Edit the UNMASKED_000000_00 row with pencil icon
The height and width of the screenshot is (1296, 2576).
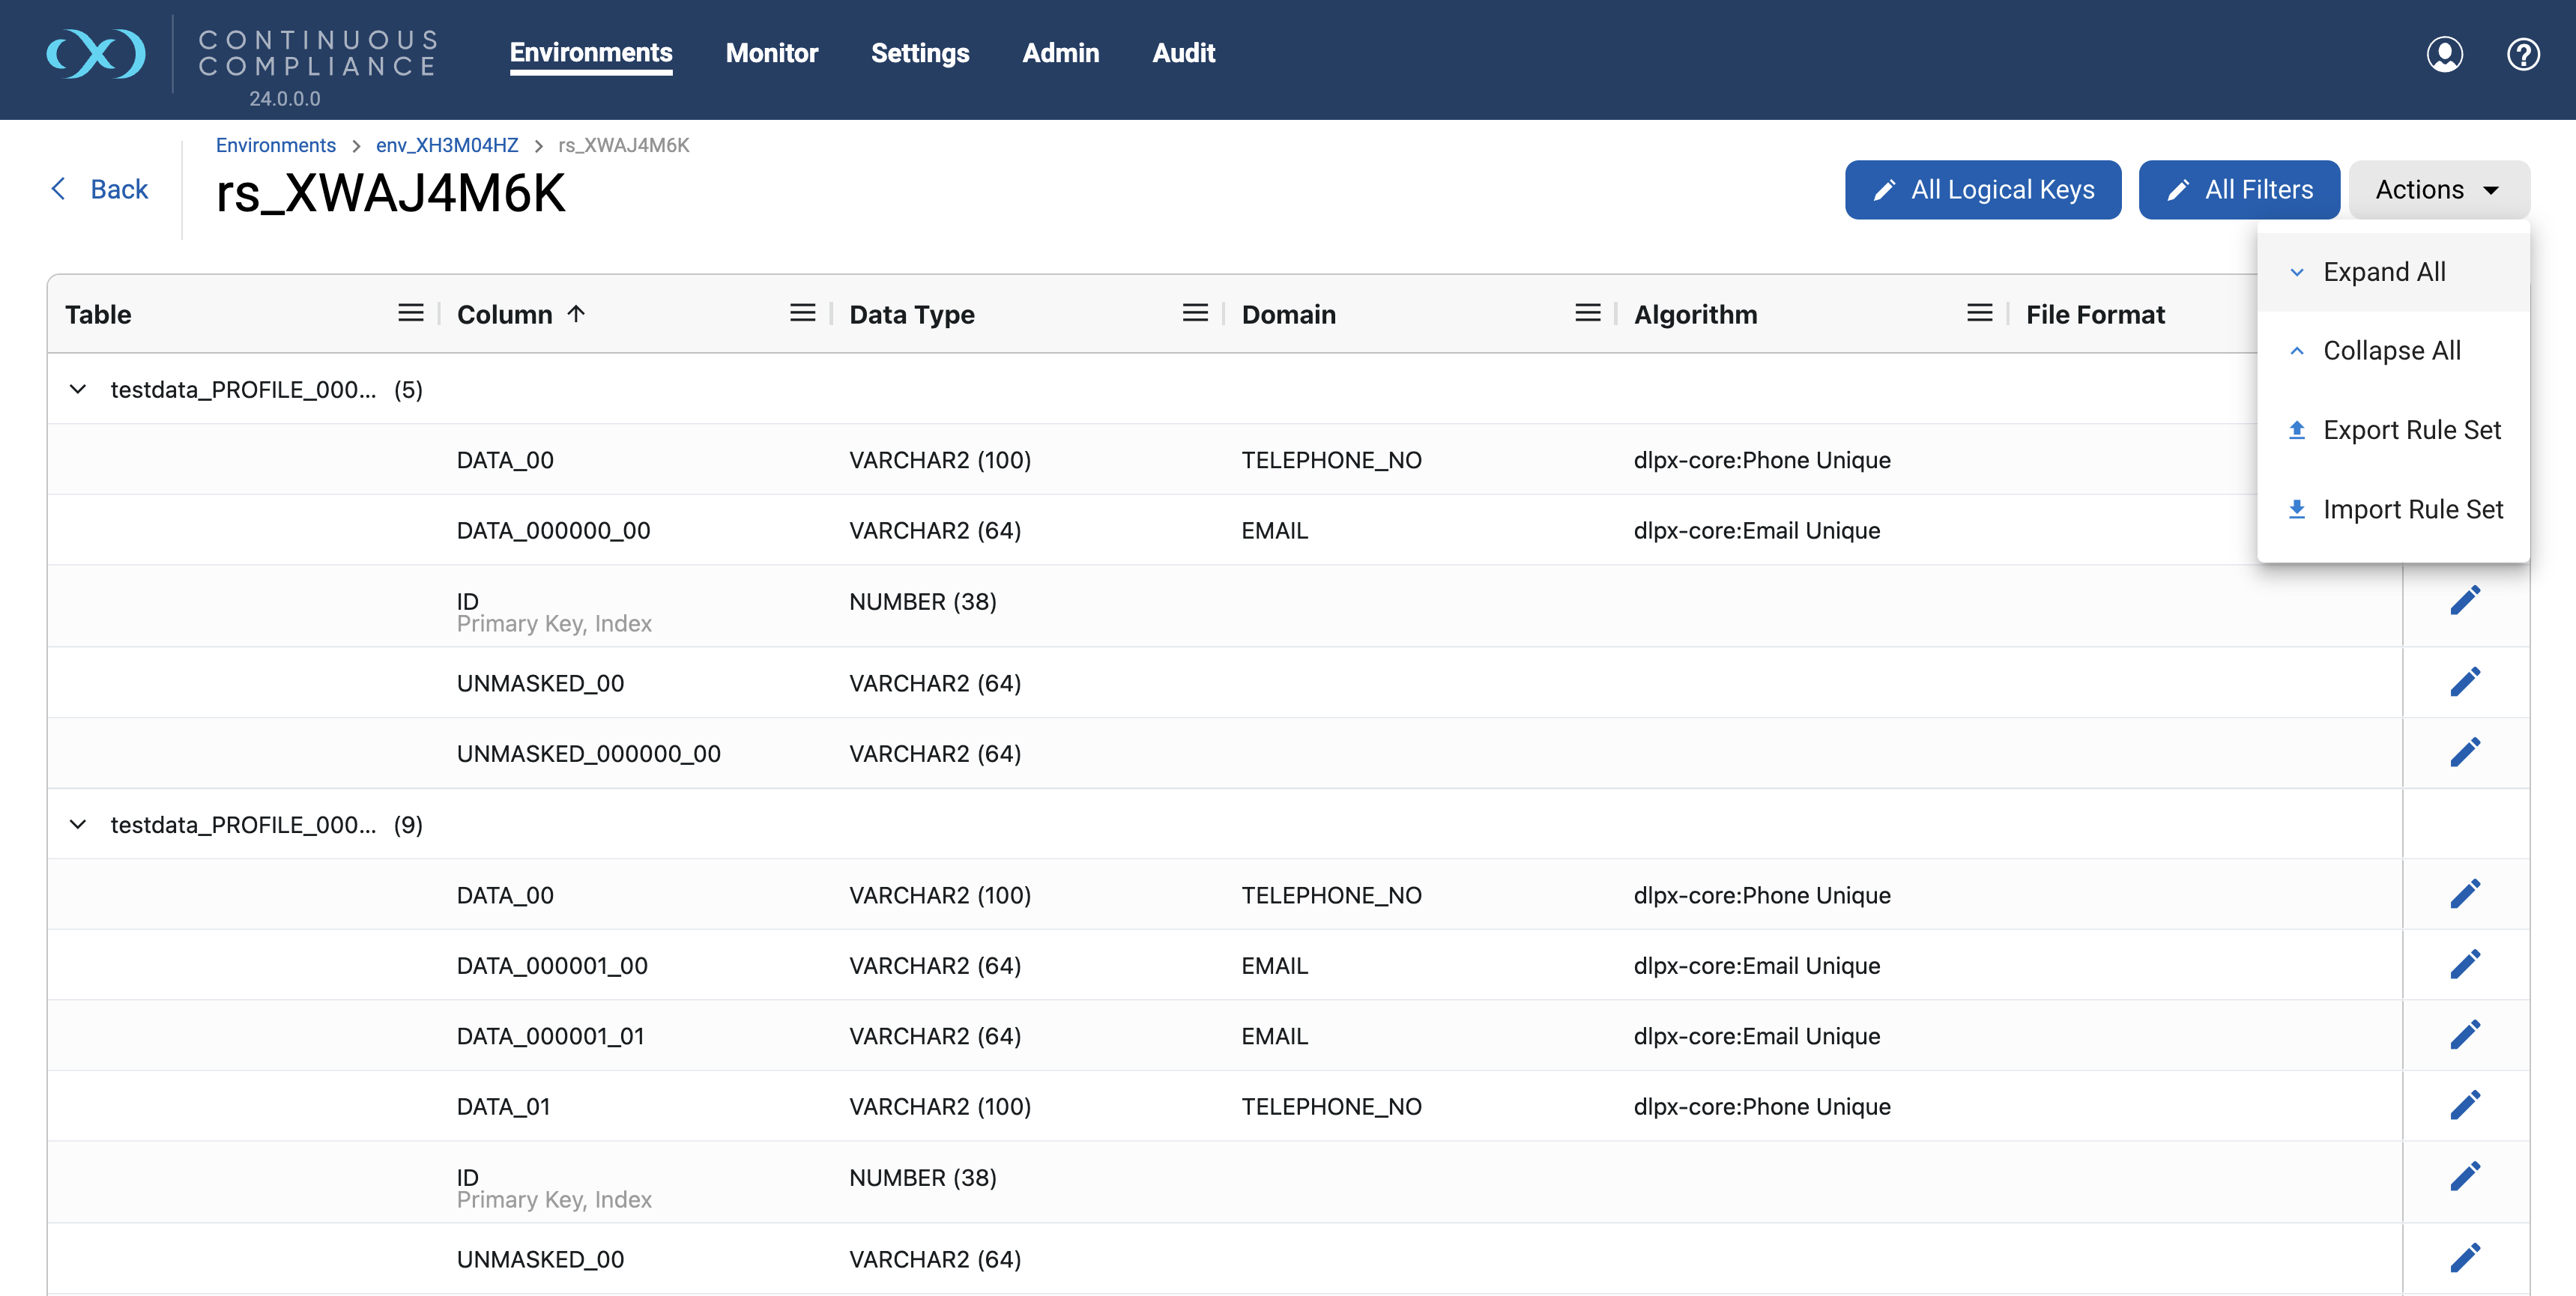[x=2465, y=753]
